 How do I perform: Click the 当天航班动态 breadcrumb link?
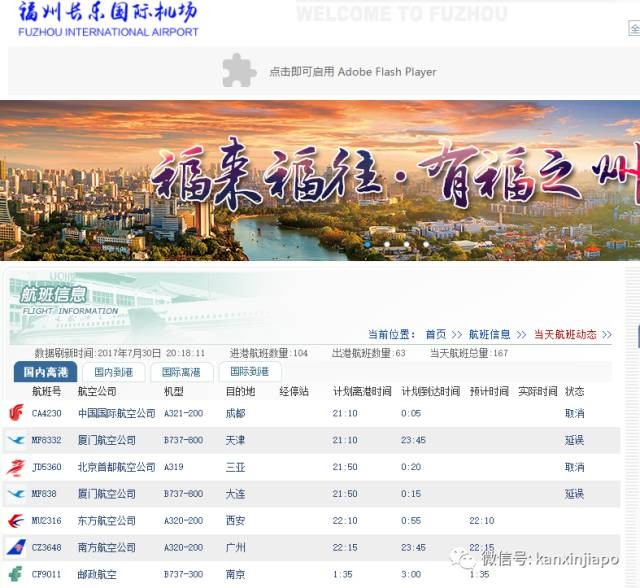(x=565, y=334)
